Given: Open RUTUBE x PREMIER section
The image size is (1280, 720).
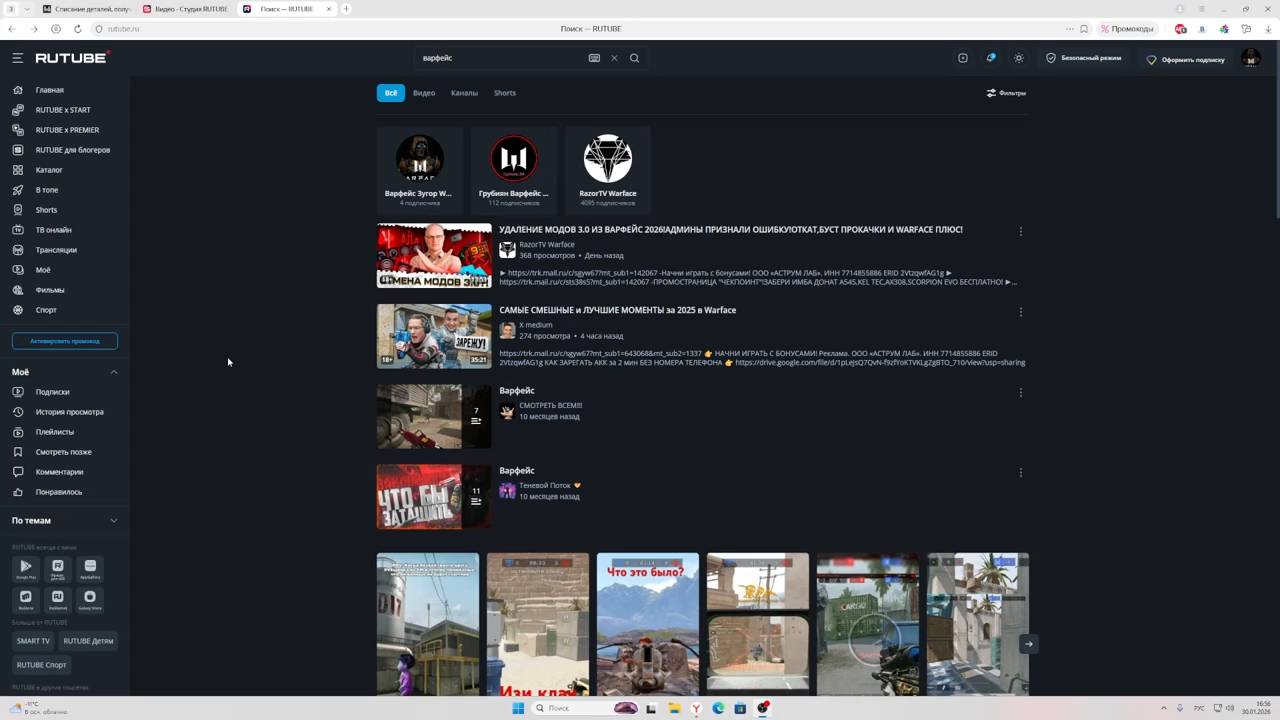Looking at the screenshot, I should click(65, 130).
